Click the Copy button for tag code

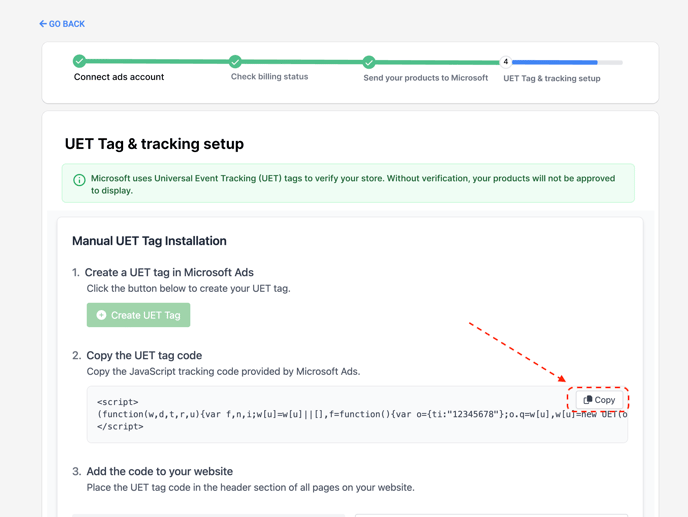(599, 400)
